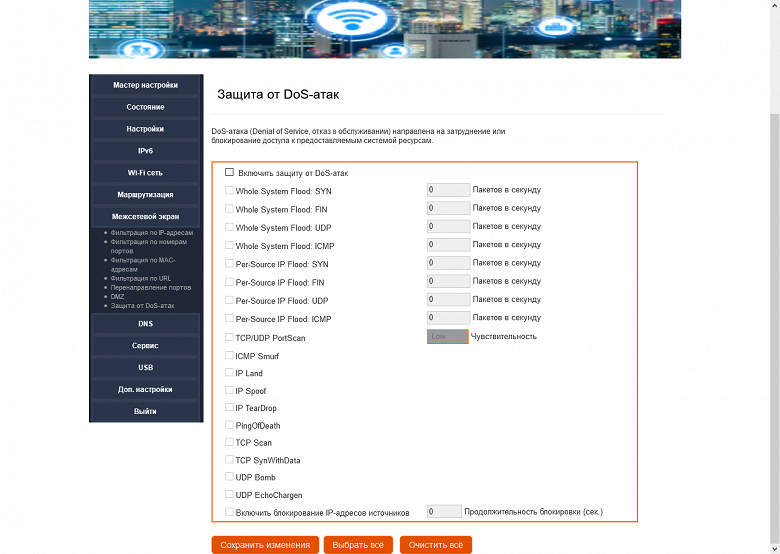Tick Whole System Flood: FIN checkbox
Image resolution: width=780 pixels, height=554 pixels.
point(229,208)
